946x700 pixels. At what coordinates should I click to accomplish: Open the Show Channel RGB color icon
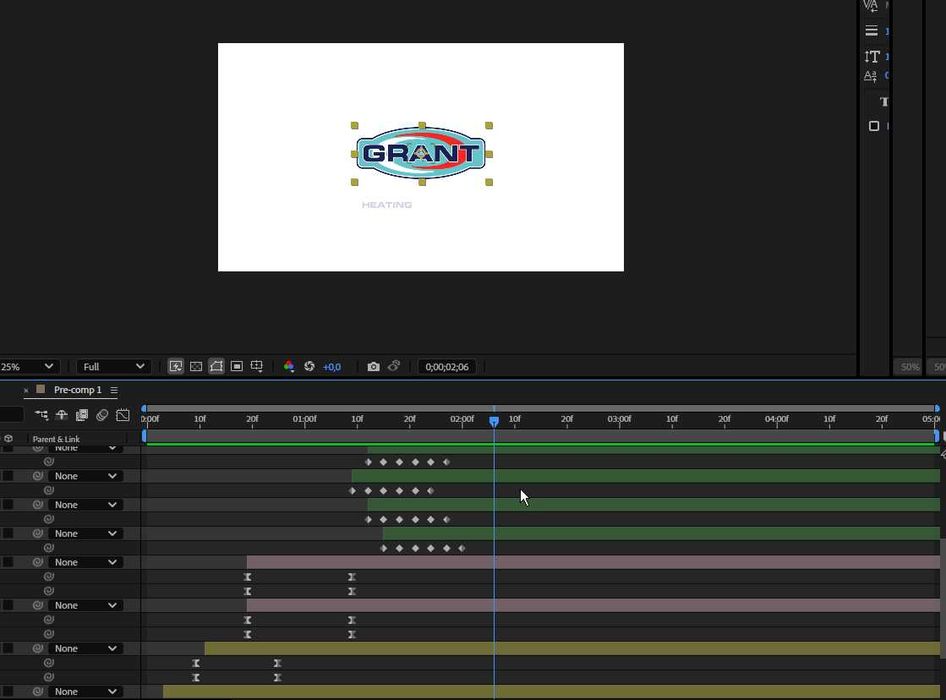289,366
